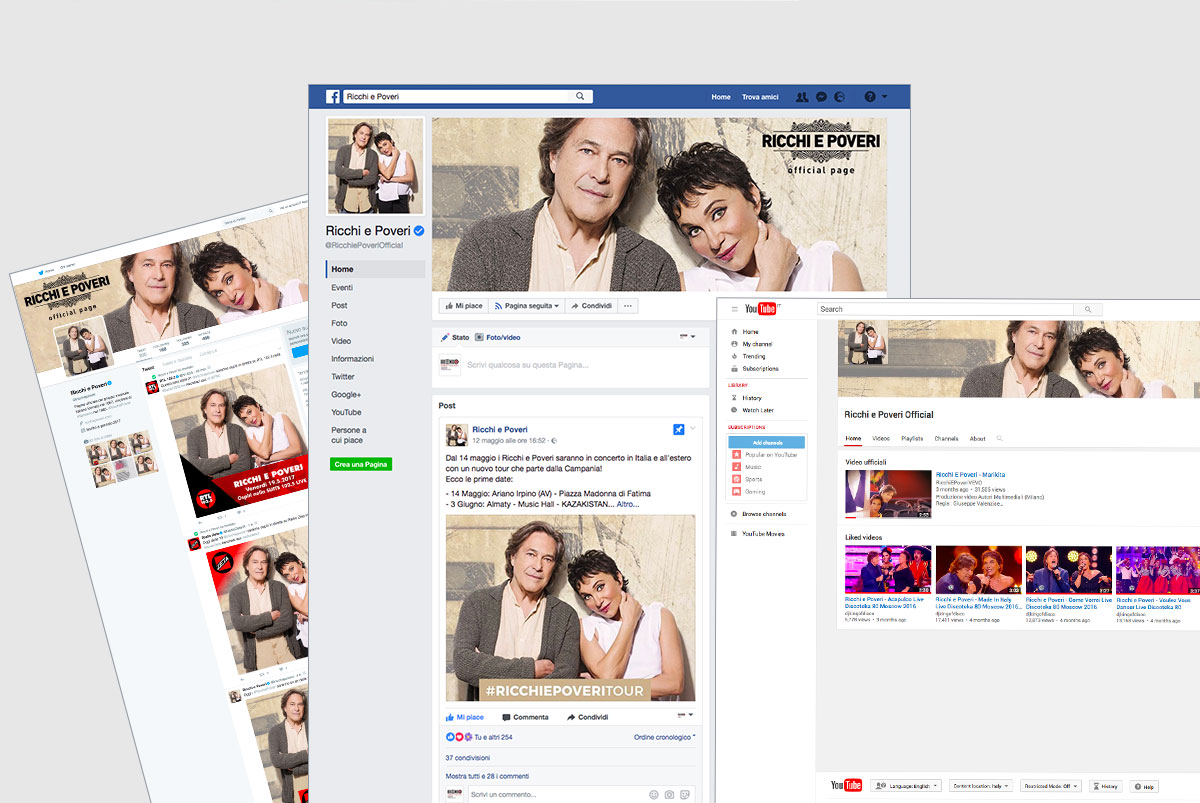Open the YouTube Restricted Mode dropdown
Screen dimensions: 1200x803
pos(1052,786)
